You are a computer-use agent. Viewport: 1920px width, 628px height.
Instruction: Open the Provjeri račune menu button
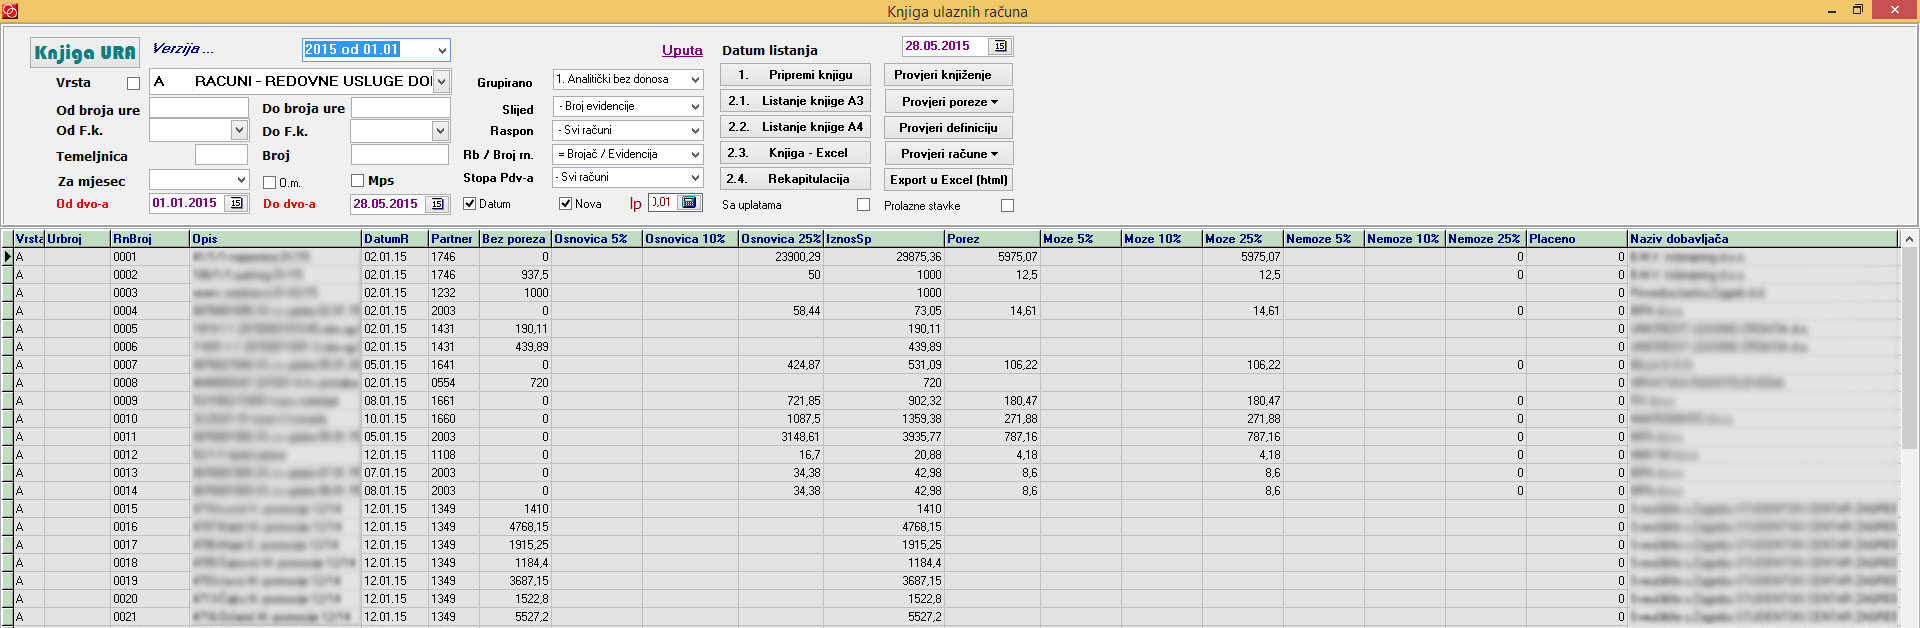(x=949, y=153)
